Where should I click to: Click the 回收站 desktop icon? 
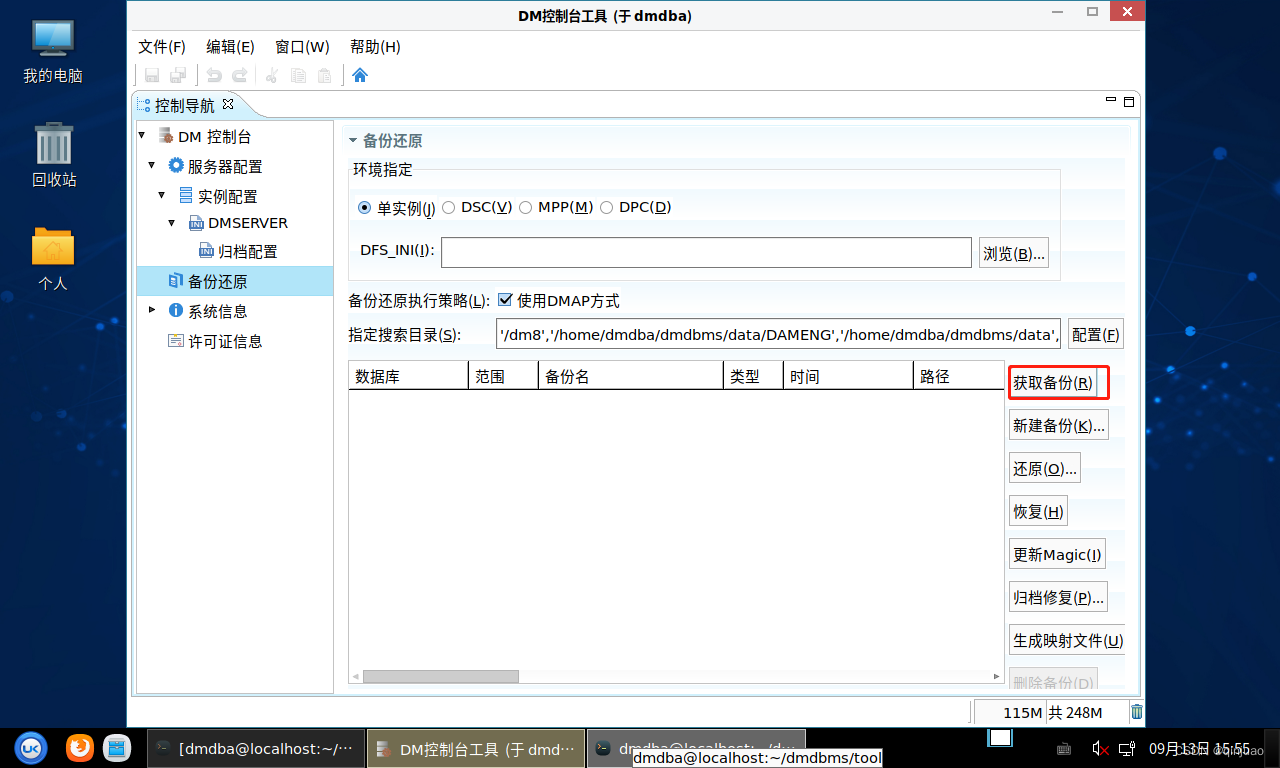pos(54,155)
